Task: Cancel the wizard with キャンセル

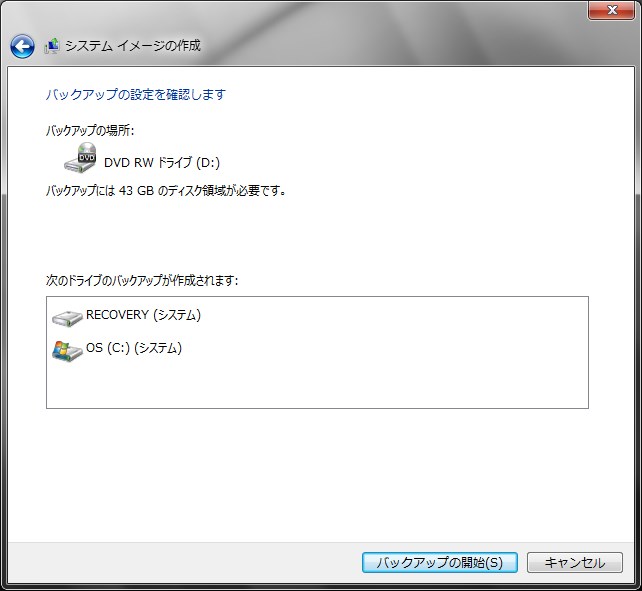Action: pos(574,562)
